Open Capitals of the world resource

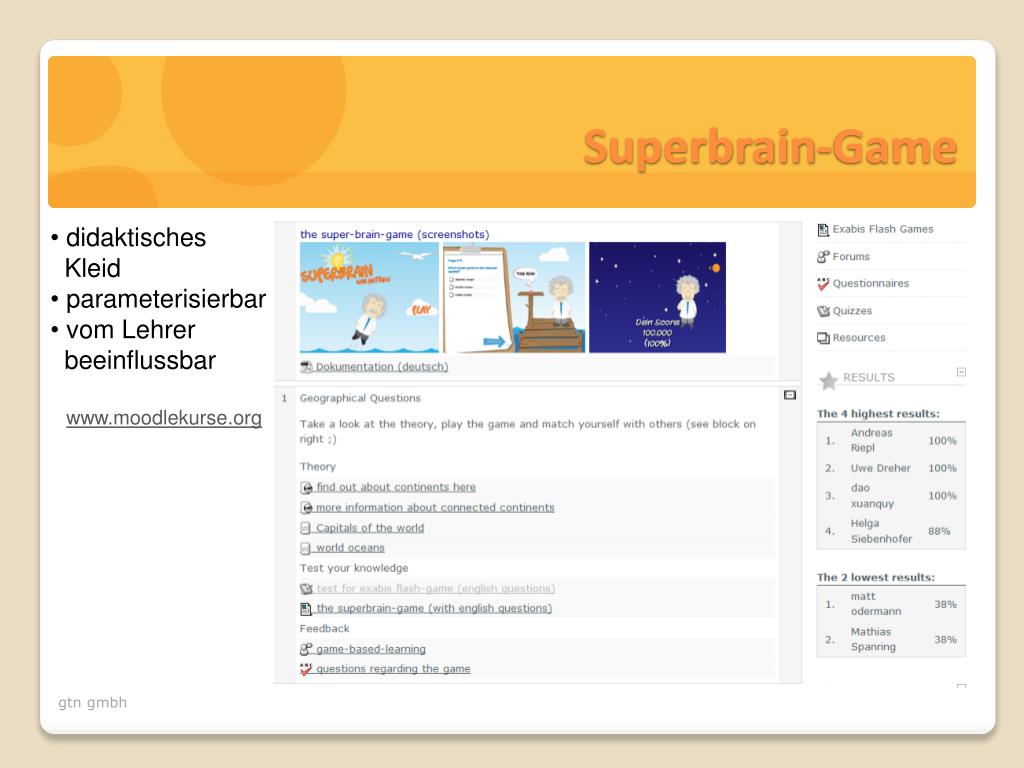pyautogui.click(x=370, y=528)
